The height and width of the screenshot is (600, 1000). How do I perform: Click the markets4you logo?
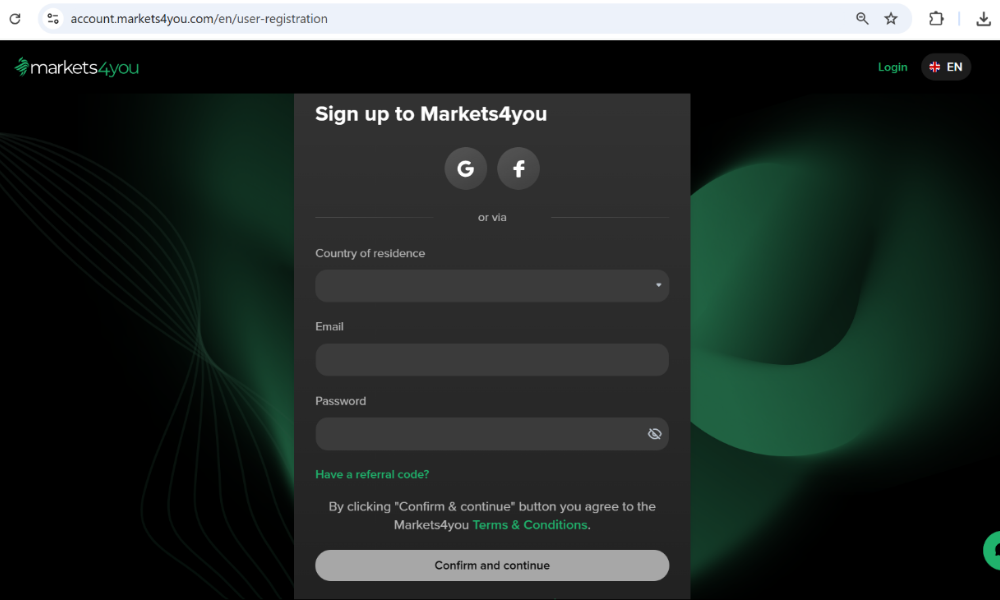pyautogui.click(x=77, y=67)
